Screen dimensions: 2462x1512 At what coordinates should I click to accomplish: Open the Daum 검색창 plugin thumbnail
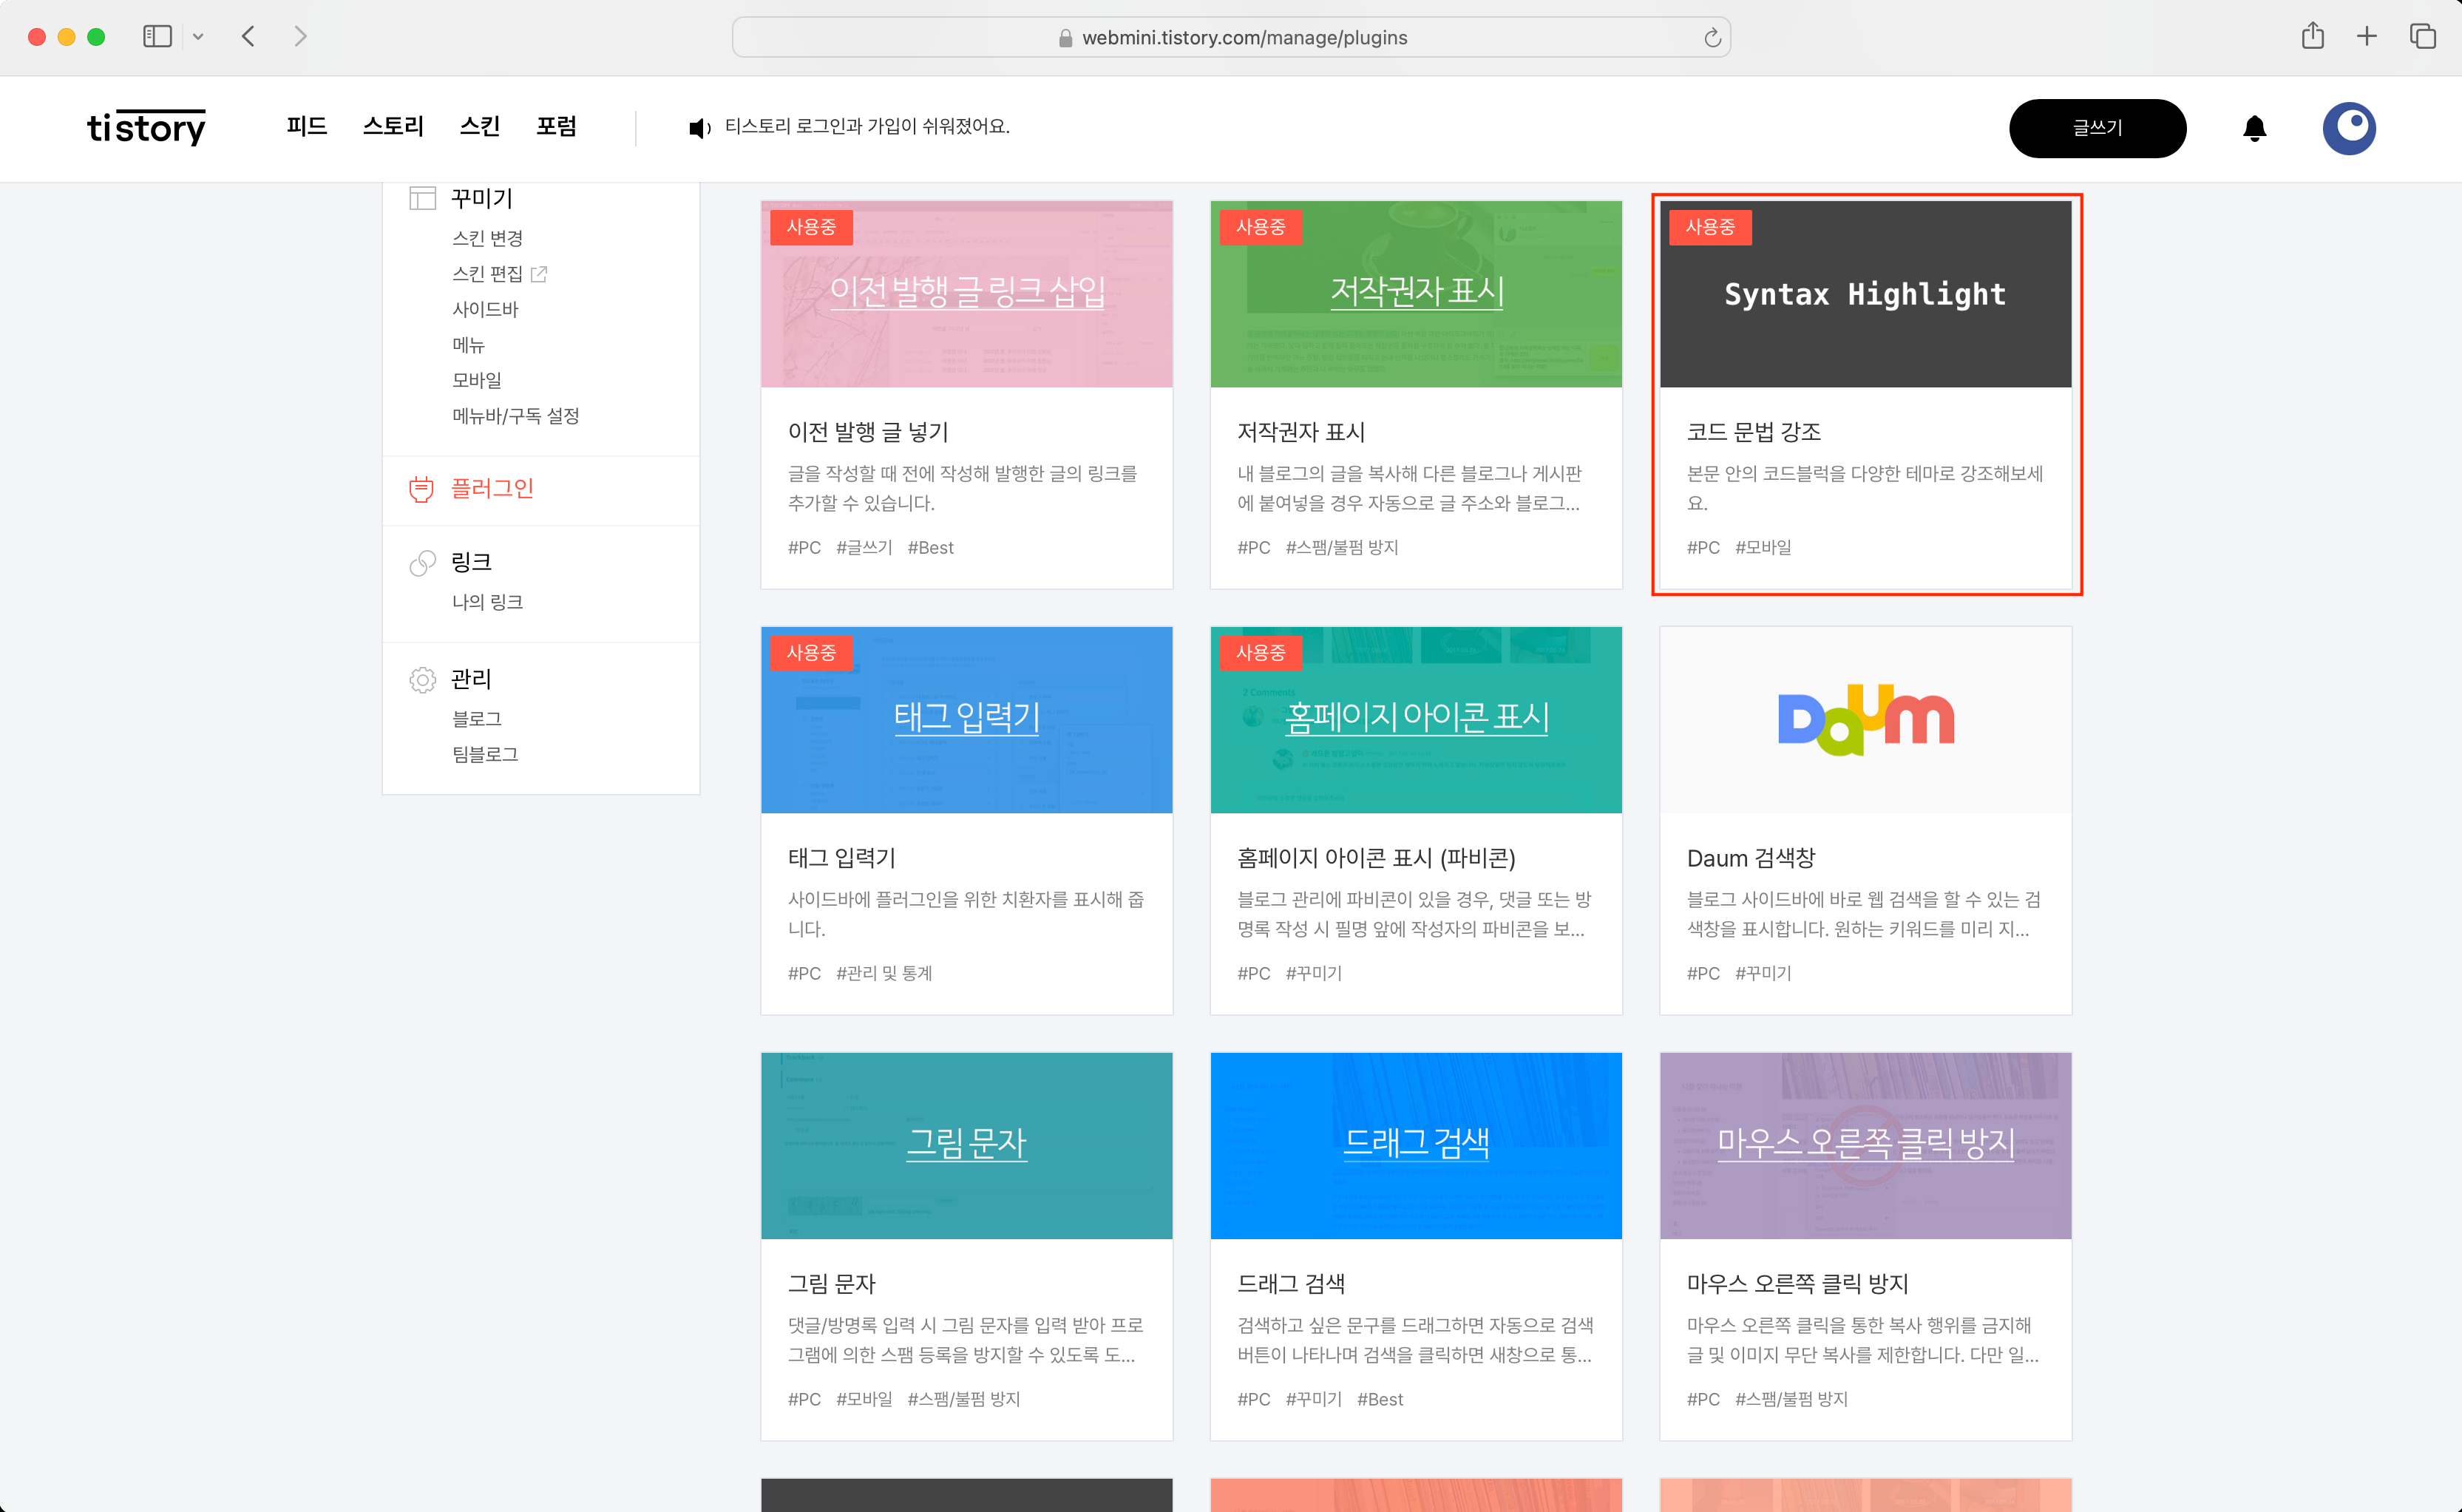(1865, 719)
